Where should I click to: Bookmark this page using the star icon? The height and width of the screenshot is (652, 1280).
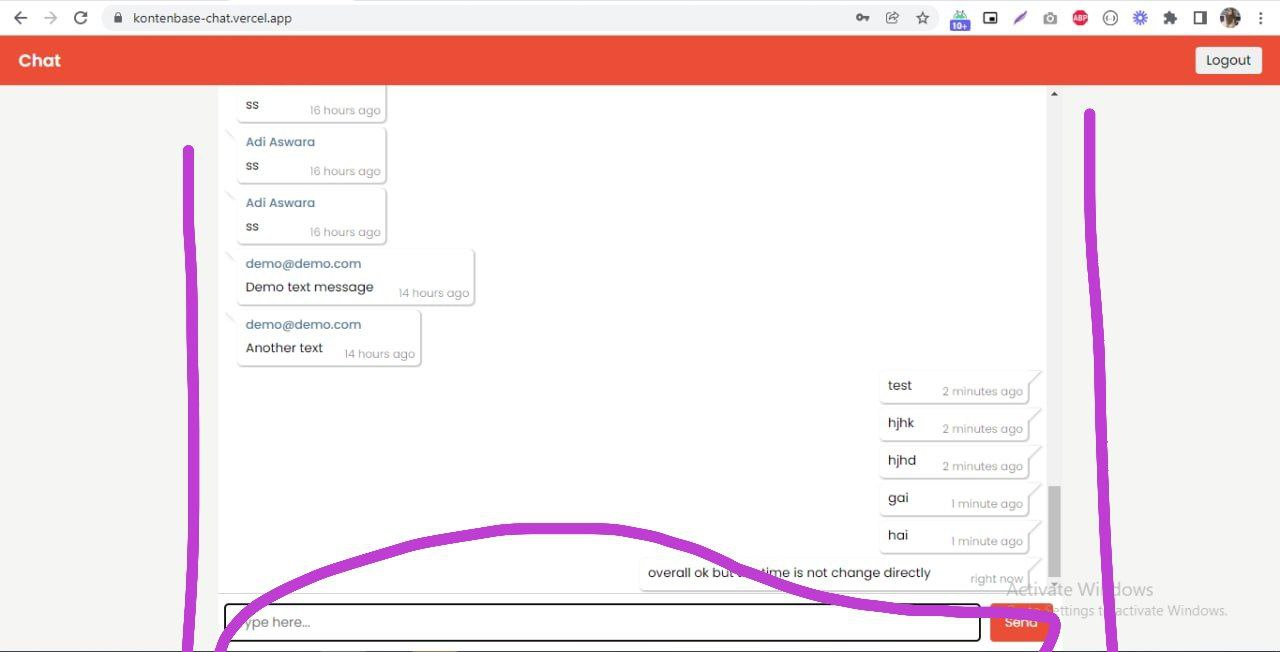tap(922, 17)
